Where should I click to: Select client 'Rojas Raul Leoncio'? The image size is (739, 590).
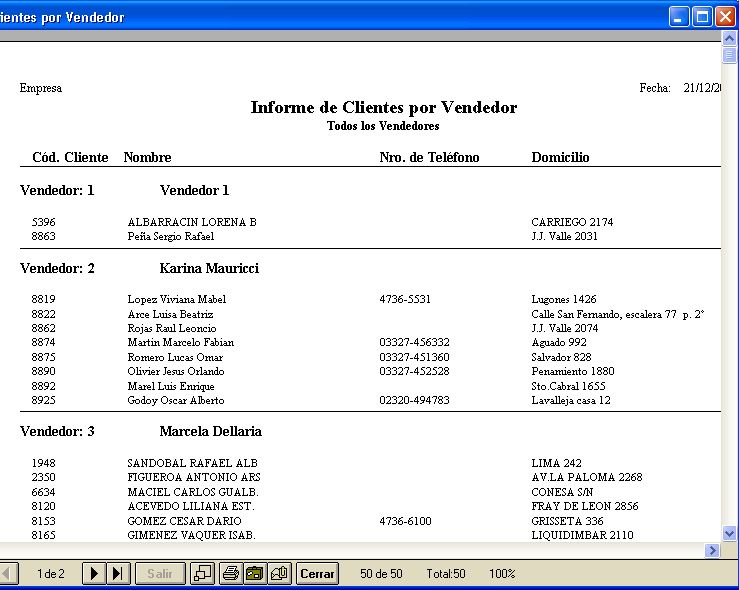pyautogui.click(x=172, y=328)
